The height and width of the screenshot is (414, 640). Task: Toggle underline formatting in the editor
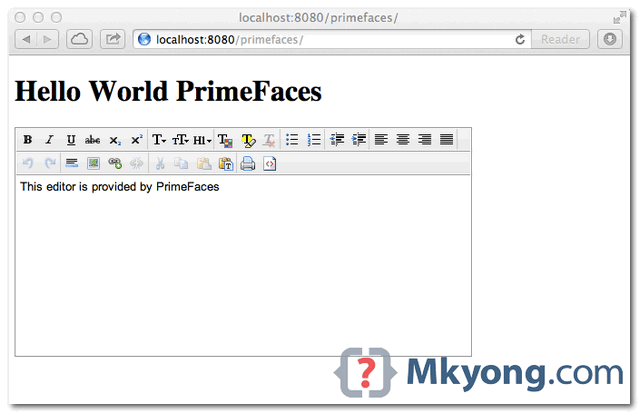[x=71, y=140]
